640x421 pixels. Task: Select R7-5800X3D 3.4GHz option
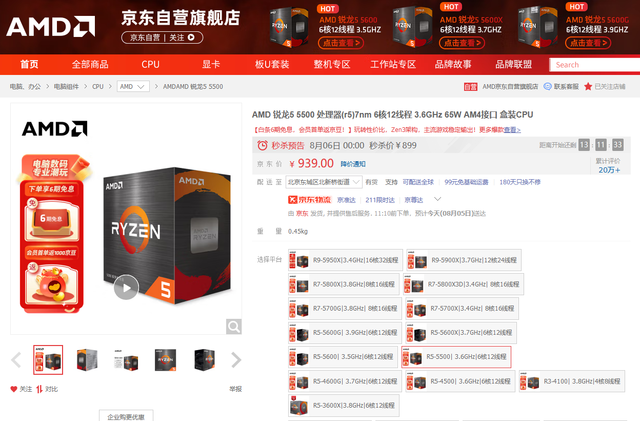[x=463, y=284]
